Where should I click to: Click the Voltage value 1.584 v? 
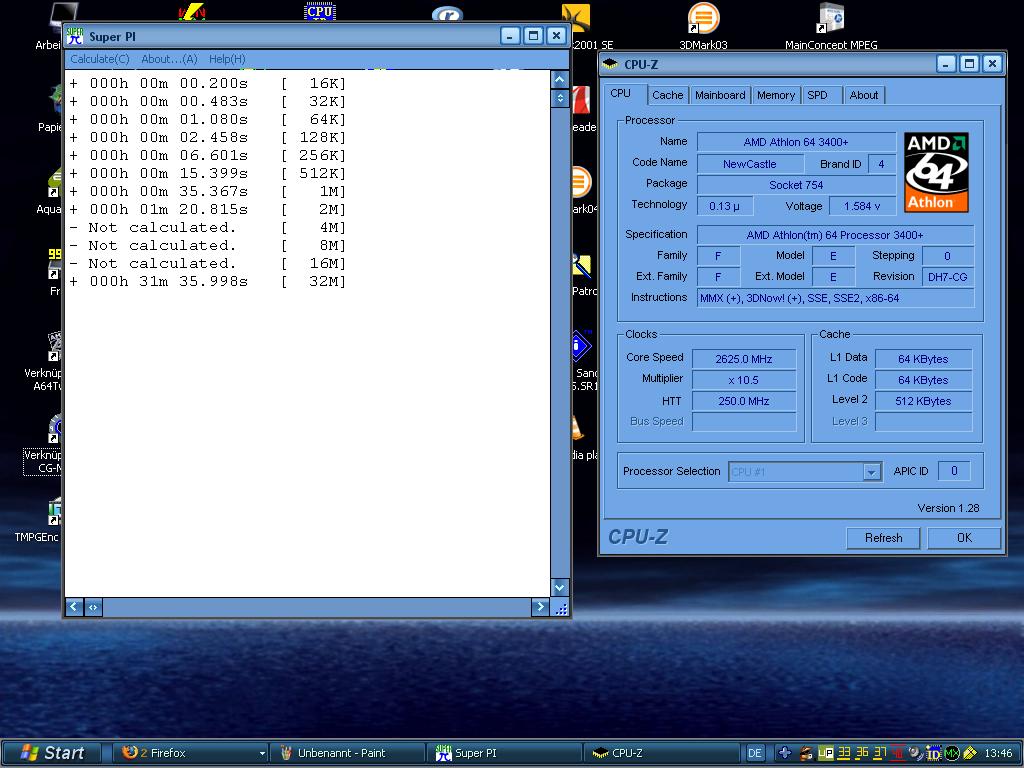(862, 206)
